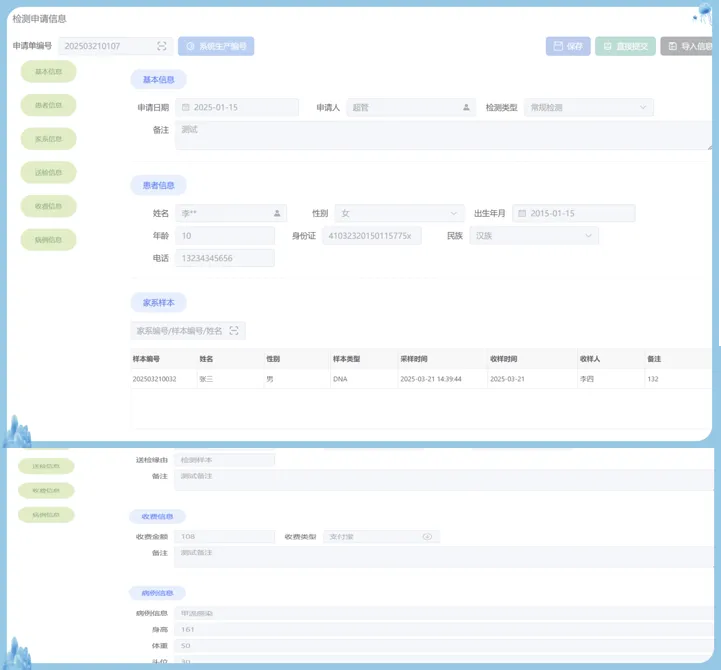Select 送检信息 in the lower panel sidebar
The image size is (722, 670).
pyautogui.click(x=46, y=466)
